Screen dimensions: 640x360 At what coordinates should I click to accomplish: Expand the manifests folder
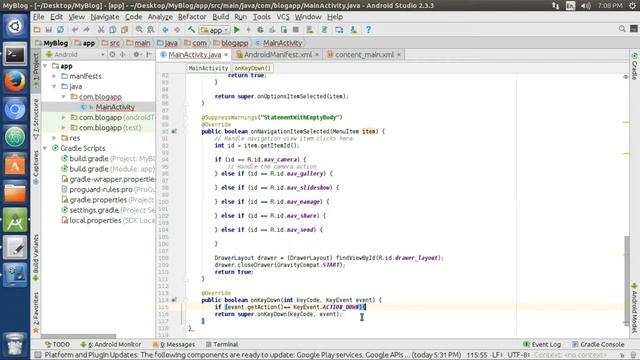(54, 76)
